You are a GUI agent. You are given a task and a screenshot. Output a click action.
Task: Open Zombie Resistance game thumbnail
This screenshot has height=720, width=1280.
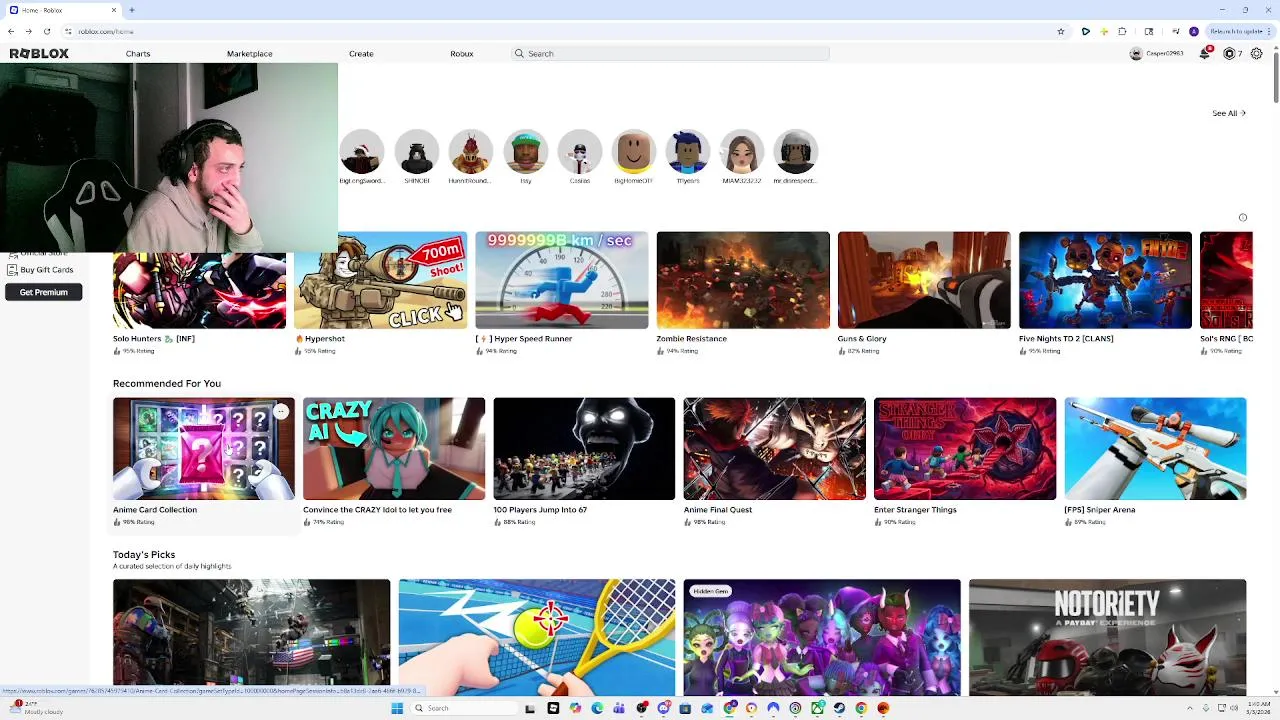coord(743,280)
